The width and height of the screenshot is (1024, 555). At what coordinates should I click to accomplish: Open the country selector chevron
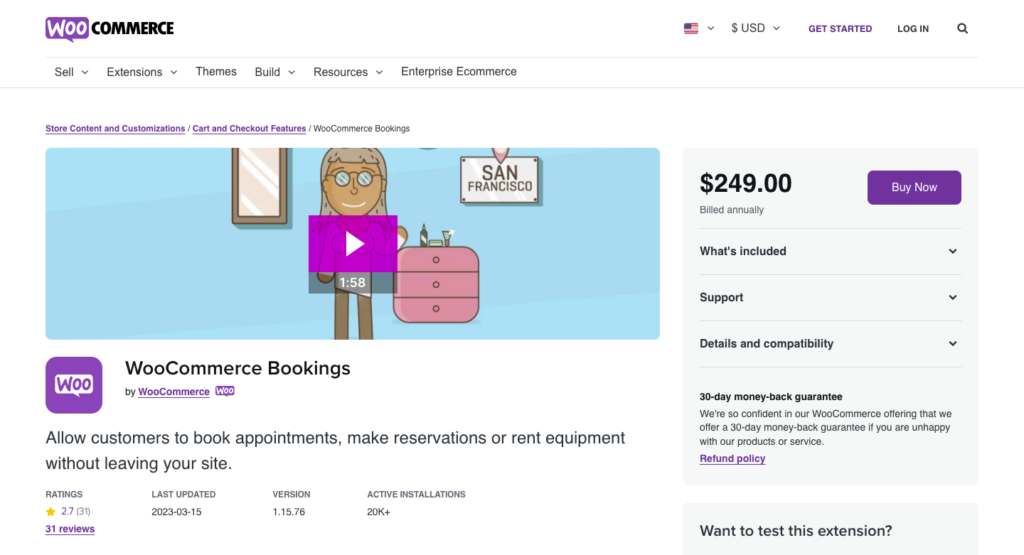pos(711,28)
